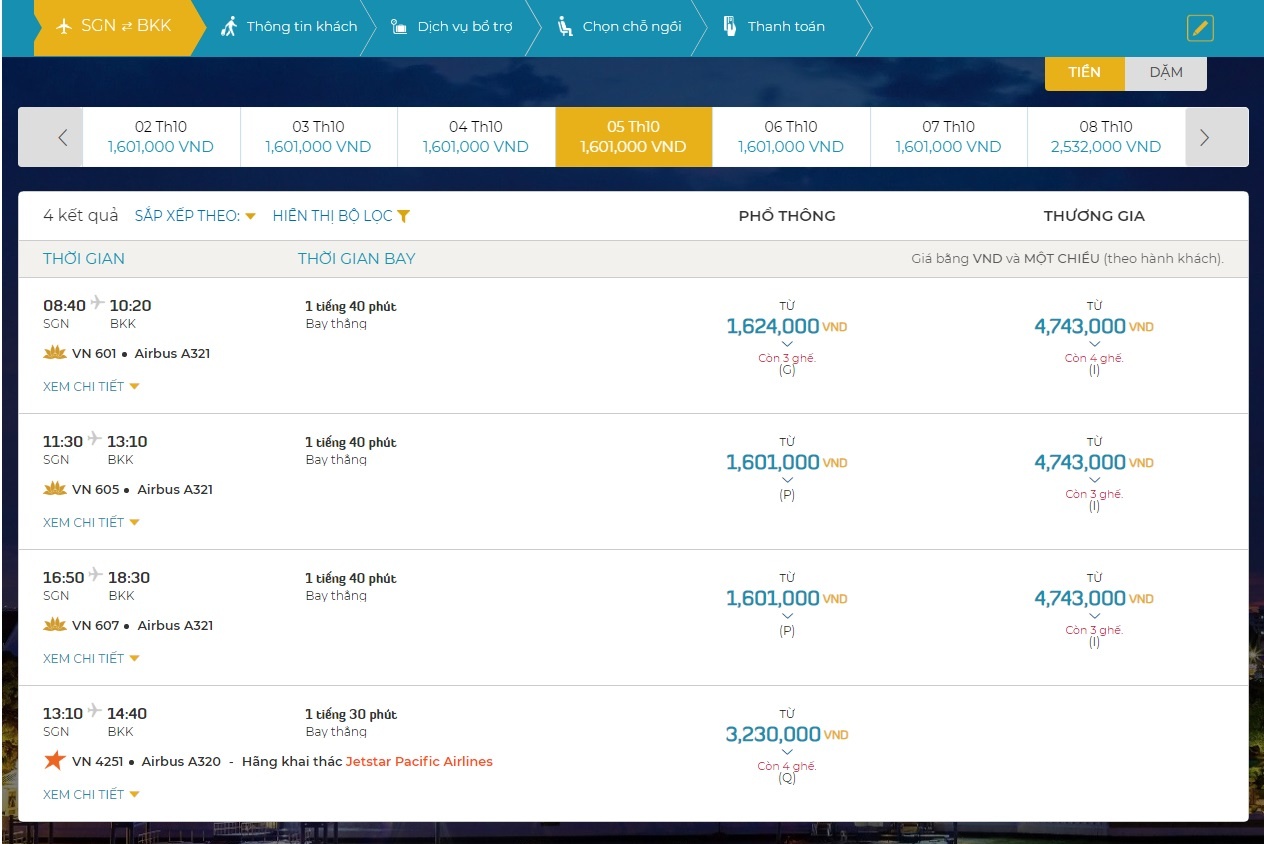Expand economy fare 1,624,000 VND on VN 601
The width and height of the screenshot is (1264, 844).
click(x=786, y=327)
